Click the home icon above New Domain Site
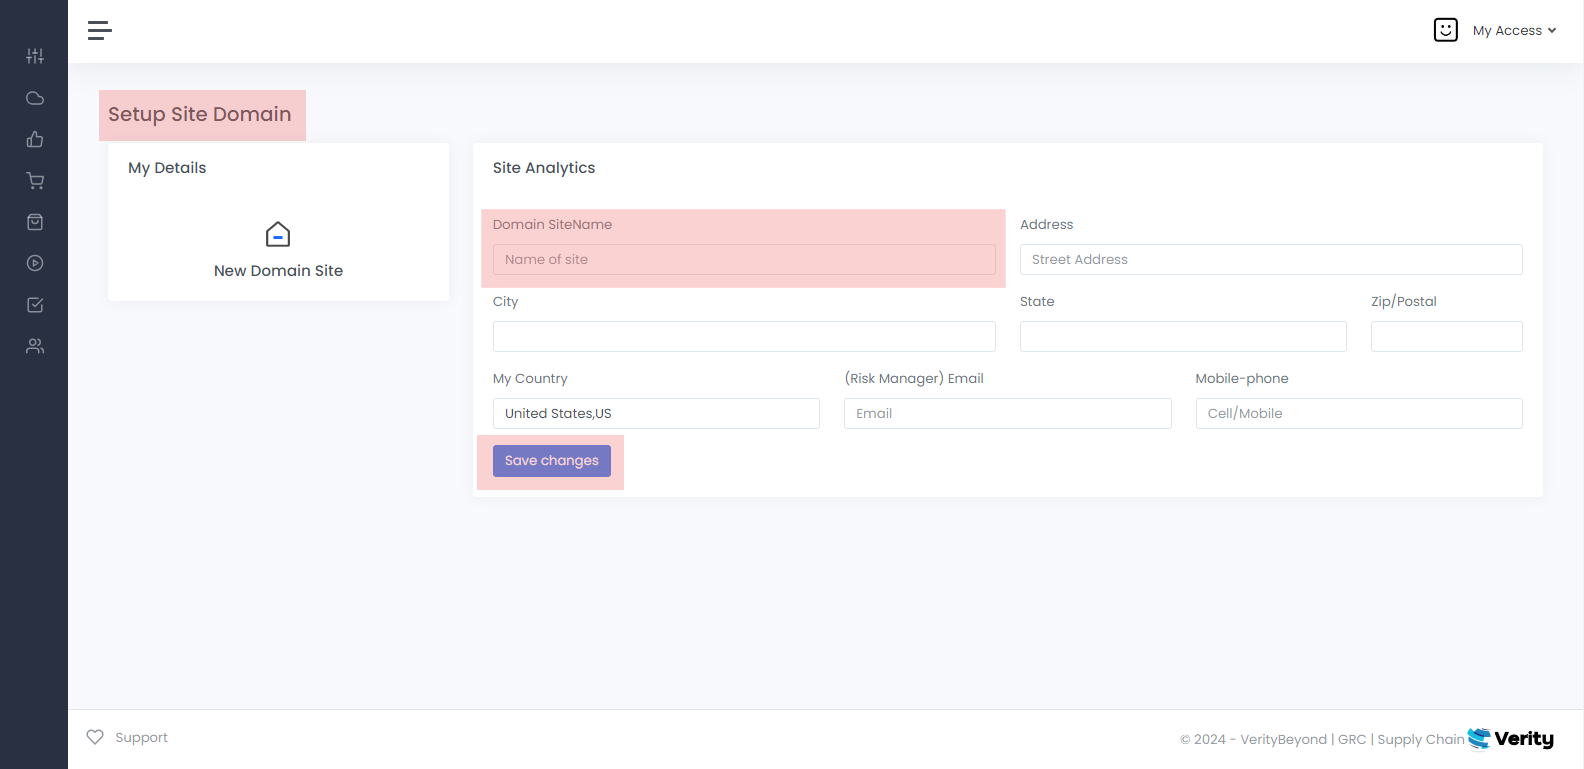Screen dimensions: 1584x769 [x=278, y=234]
